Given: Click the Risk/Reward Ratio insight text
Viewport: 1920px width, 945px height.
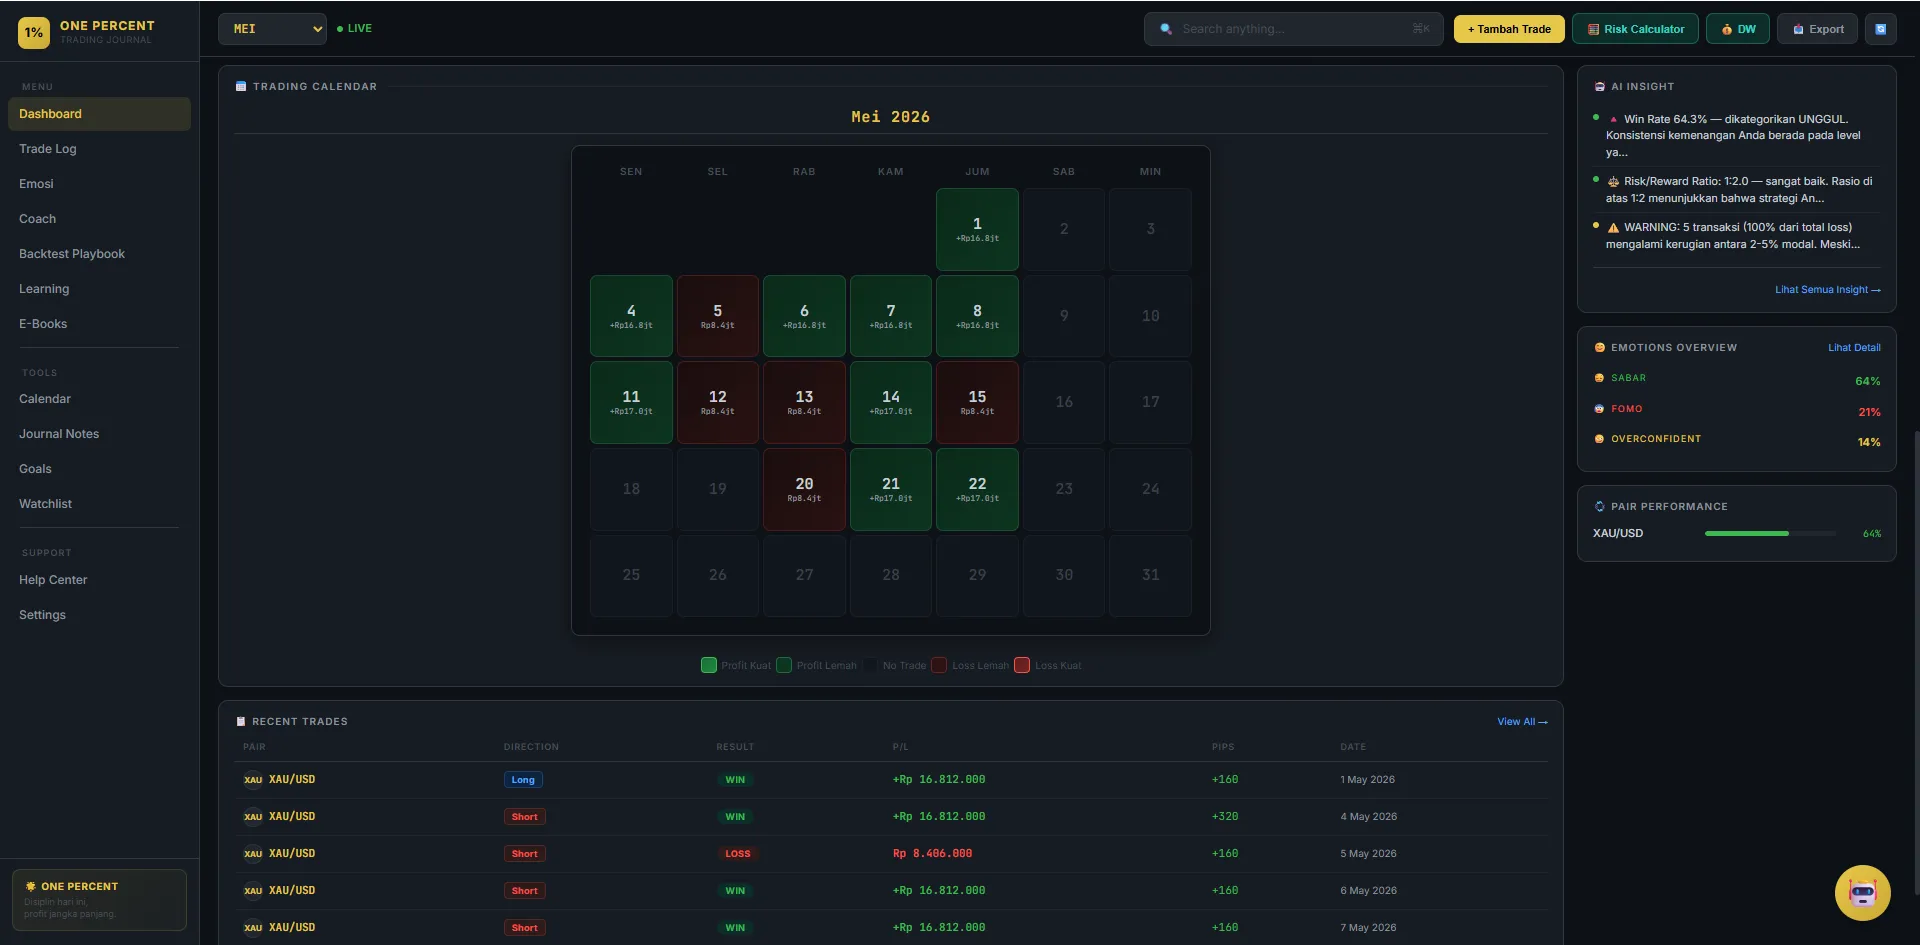Looking at the screenshot, I should pos(1739,190).
